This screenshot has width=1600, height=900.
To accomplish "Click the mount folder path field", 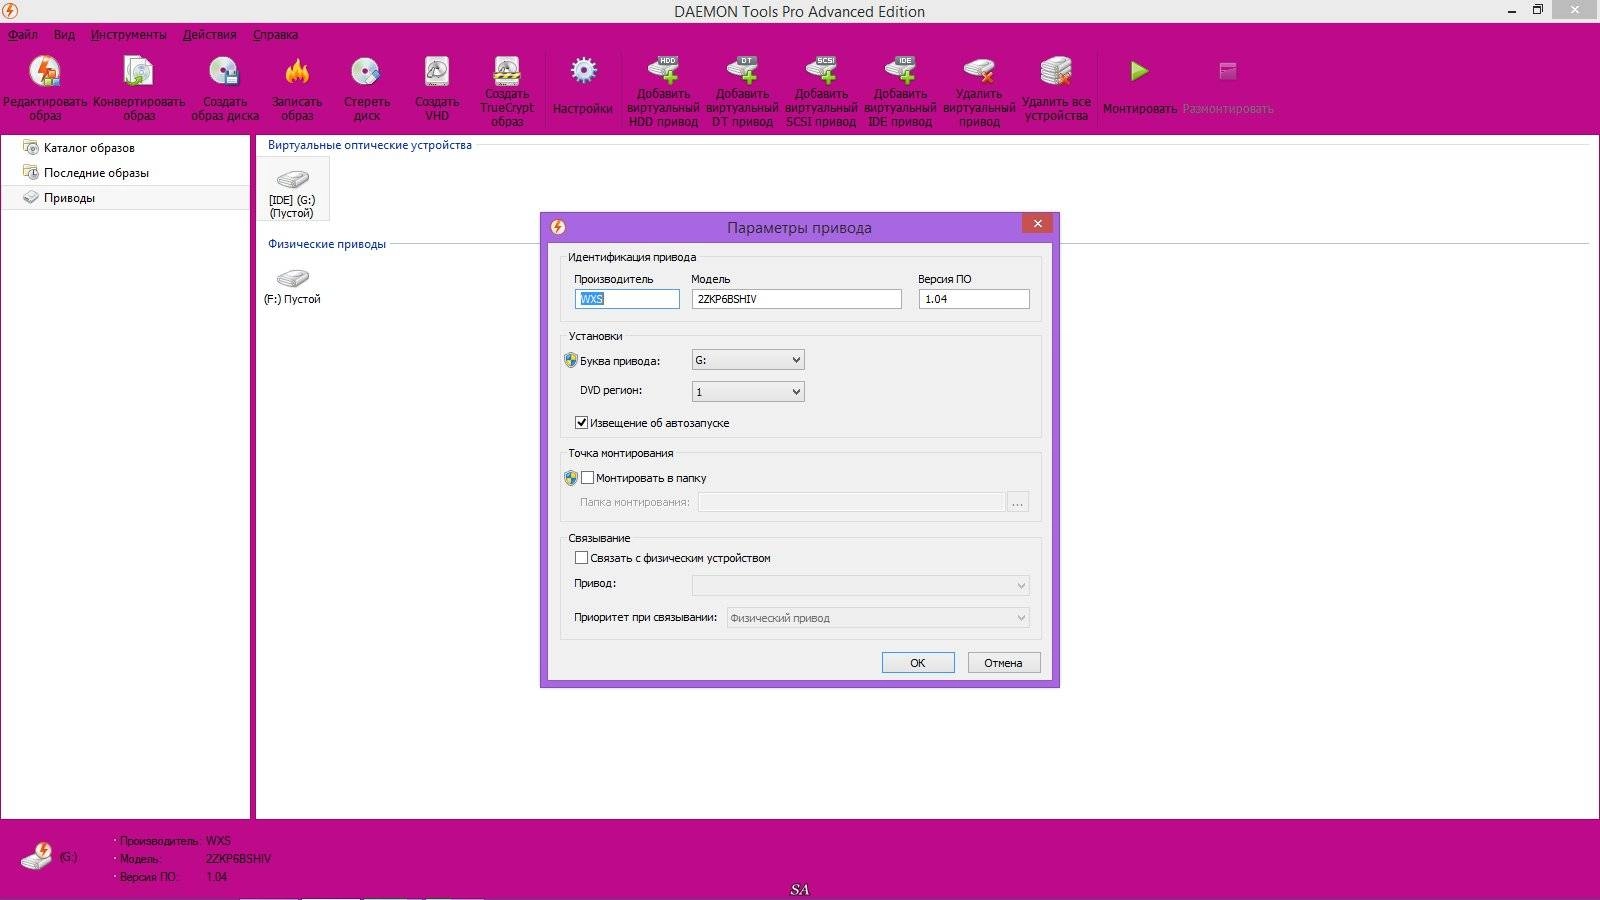I will tap(851, 502).
